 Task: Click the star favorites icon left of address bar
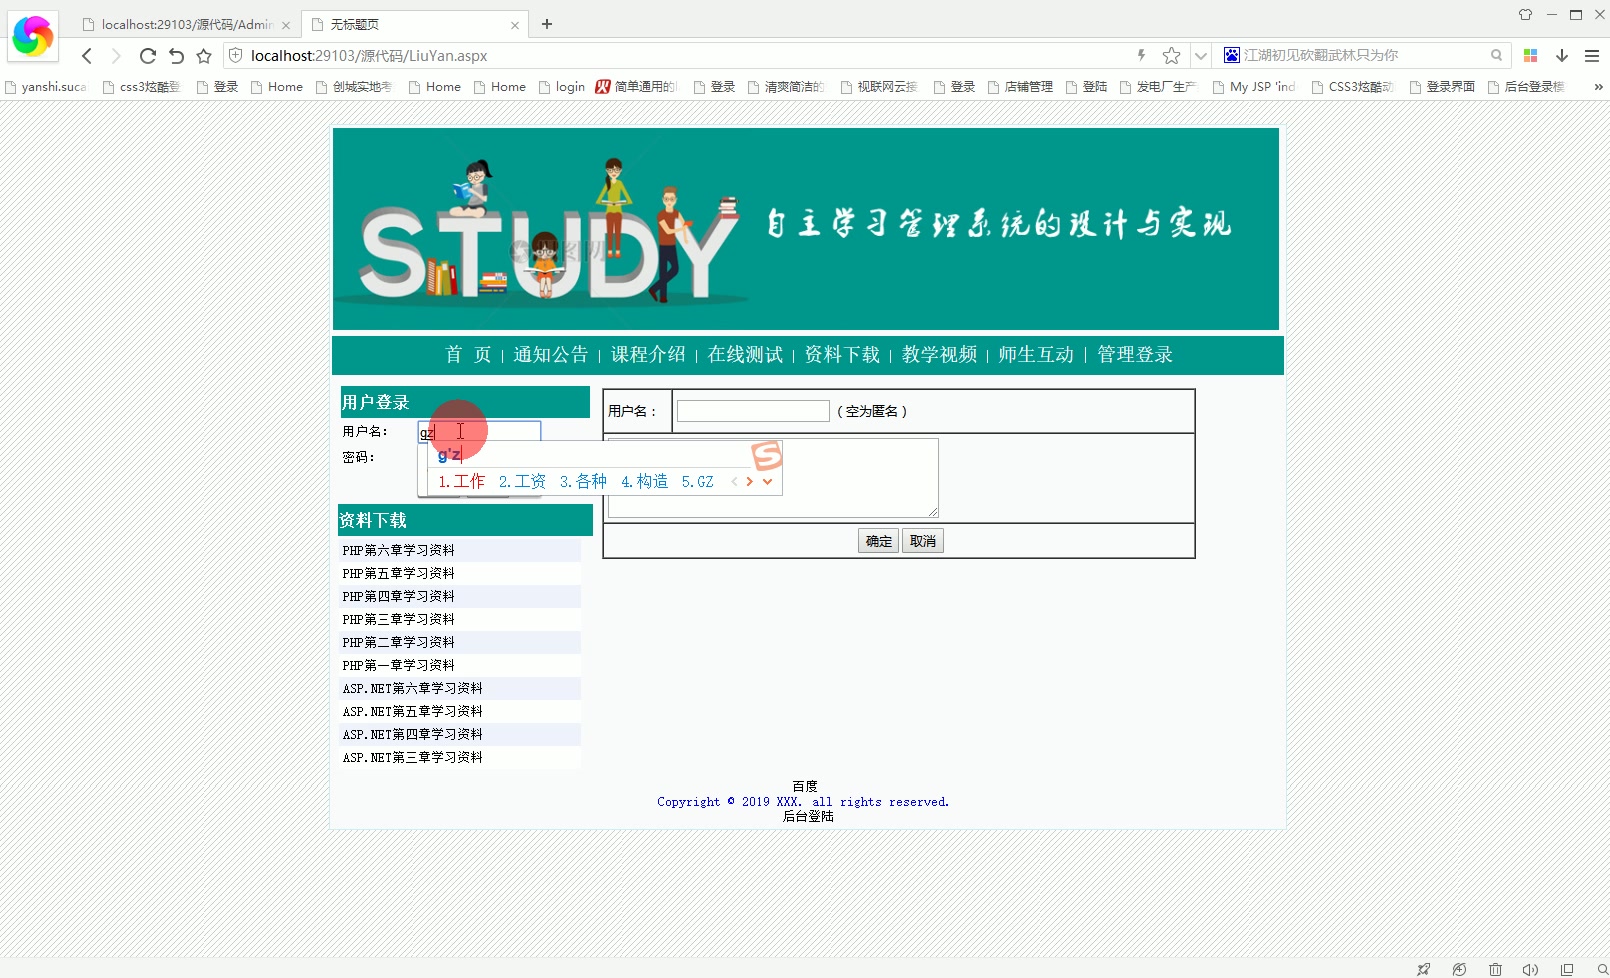pos(204,56)
